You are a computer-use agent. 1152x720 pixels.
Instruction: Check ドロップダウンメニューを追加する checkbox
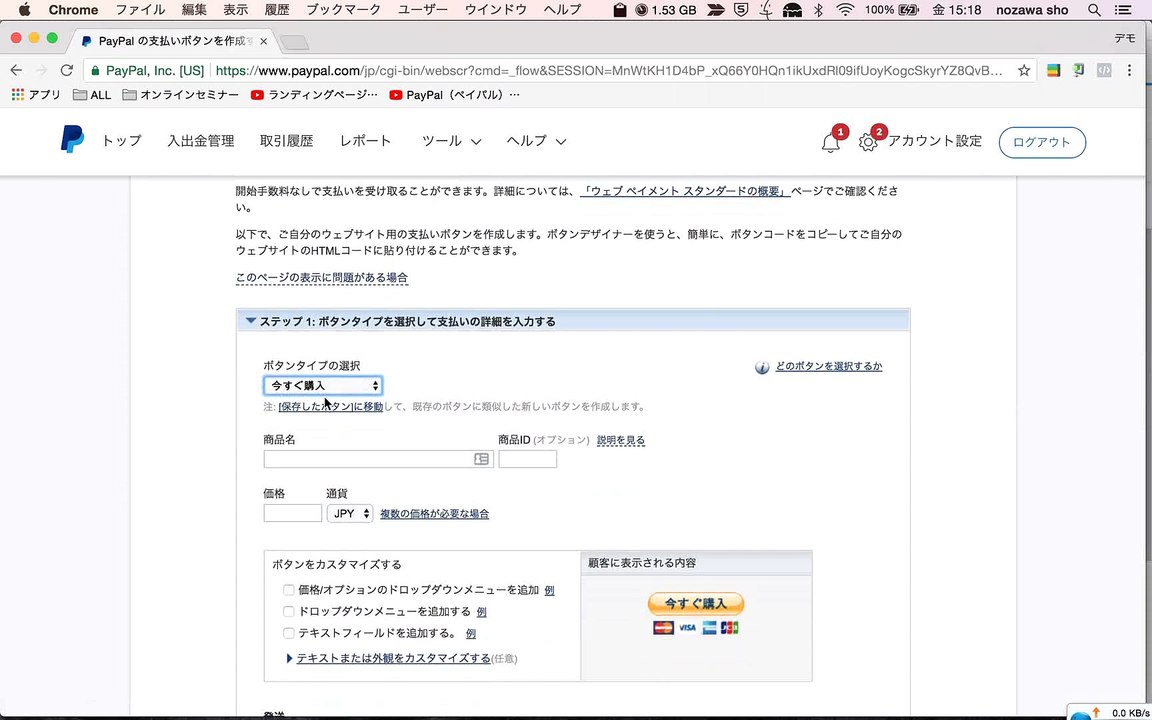[x=289, y=611]
